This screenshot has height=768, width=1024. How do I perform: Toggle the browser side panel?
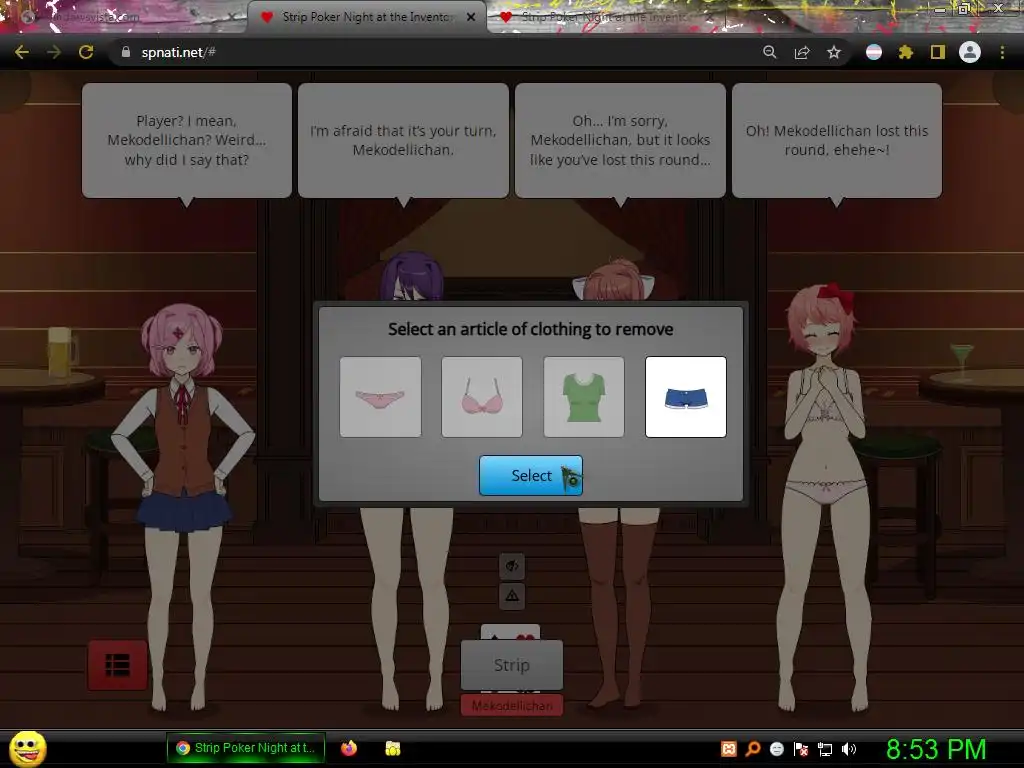938,52
